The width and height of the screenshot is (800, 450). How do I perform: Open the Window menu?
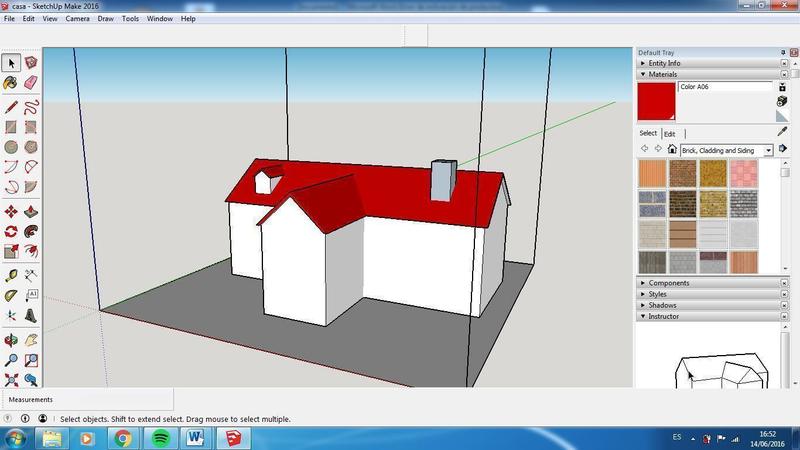159,19
